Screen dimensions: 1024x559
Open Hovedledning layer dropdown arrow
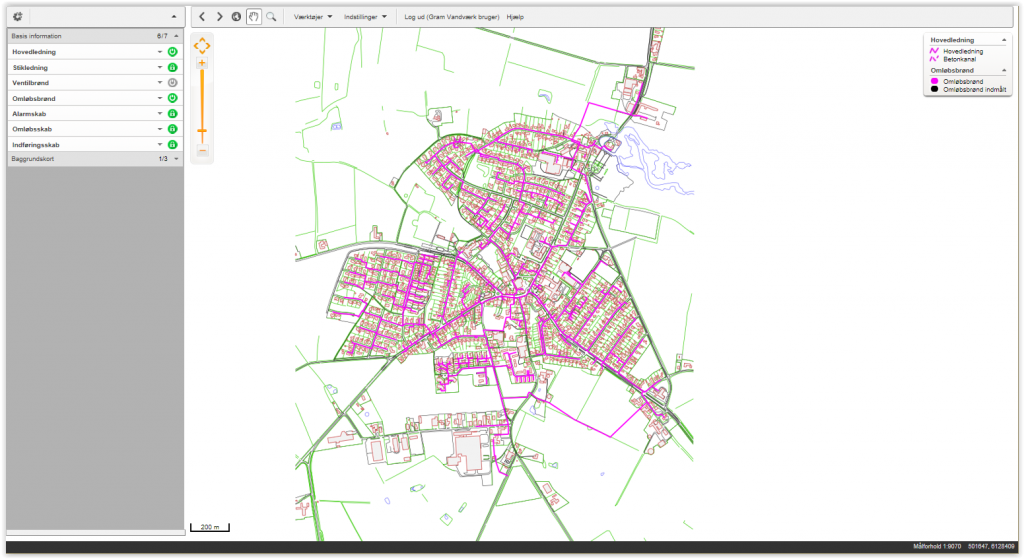[159, 52]
